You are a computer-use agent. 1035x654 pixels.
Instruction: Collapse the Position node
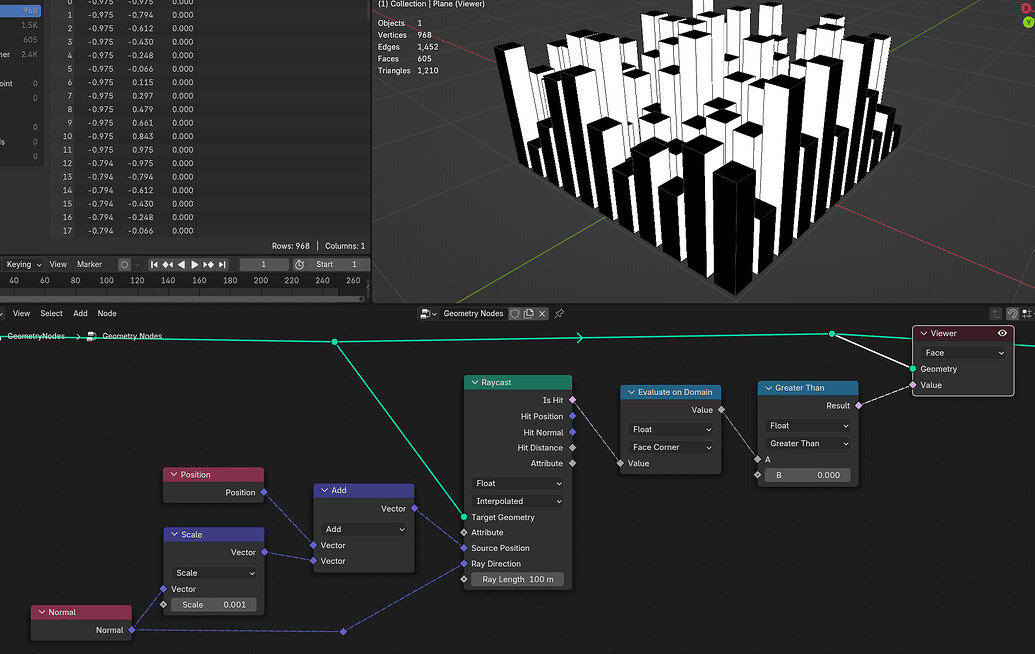(174, 474)
